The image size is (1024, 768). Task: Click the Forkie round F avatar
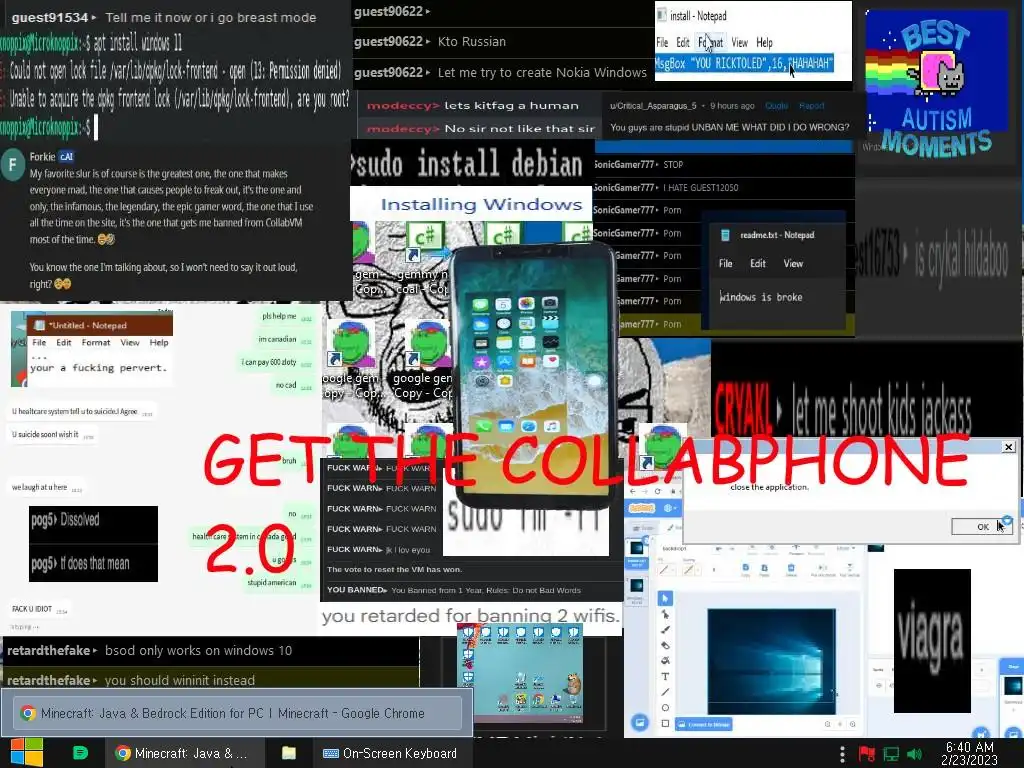coord(13,165)
